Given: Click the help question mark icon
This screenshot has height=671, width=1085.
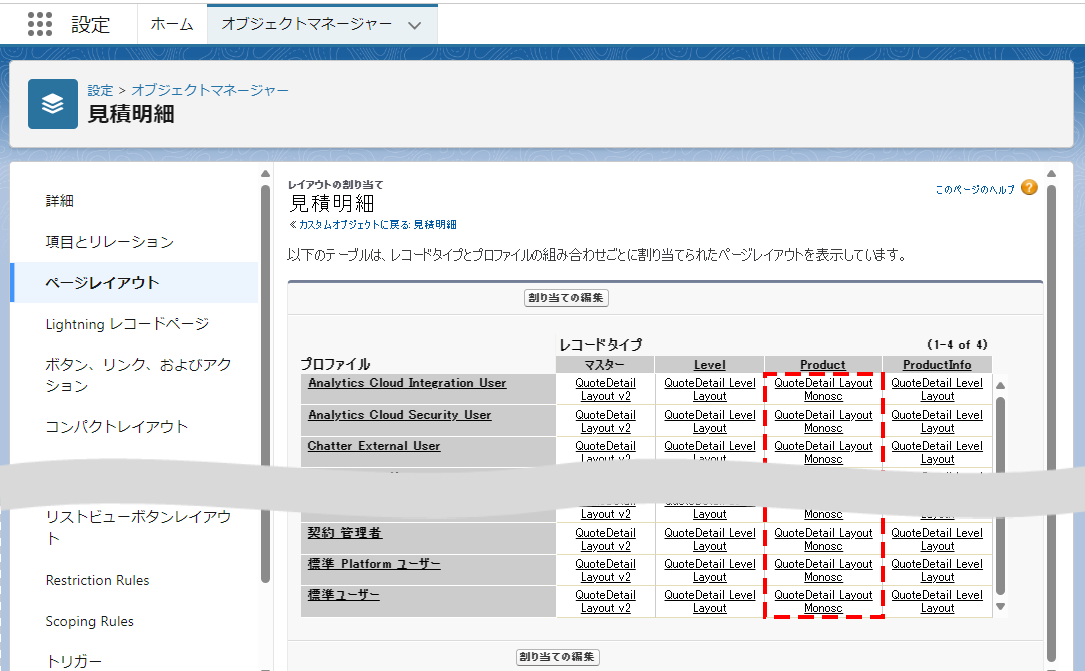Looking at the screenshot, I should tap(1029, 188).
